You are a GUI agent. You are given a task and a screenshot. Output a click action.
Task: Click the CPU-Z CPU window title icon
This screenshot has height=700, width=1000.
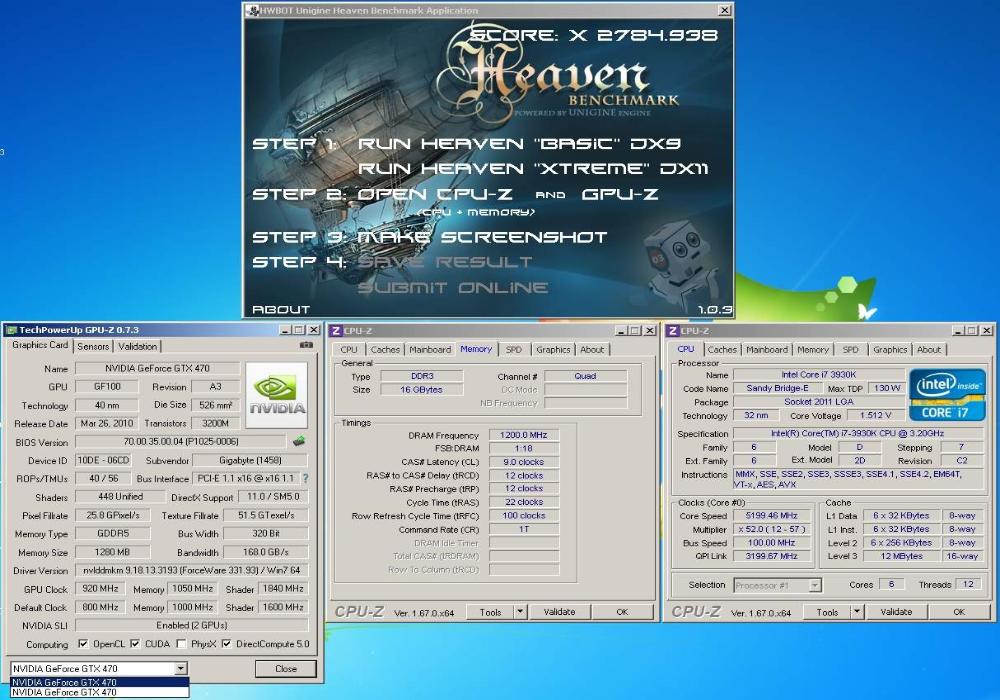(673, 330)
